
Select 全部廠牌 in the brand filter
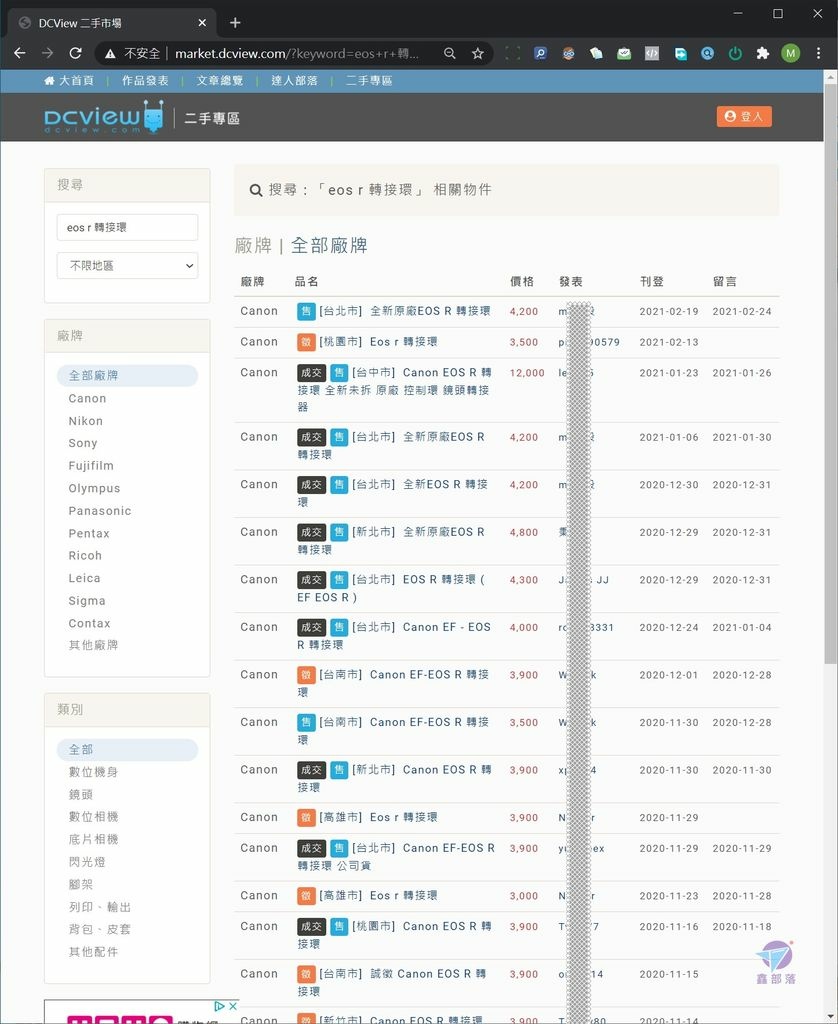point(127,376)
